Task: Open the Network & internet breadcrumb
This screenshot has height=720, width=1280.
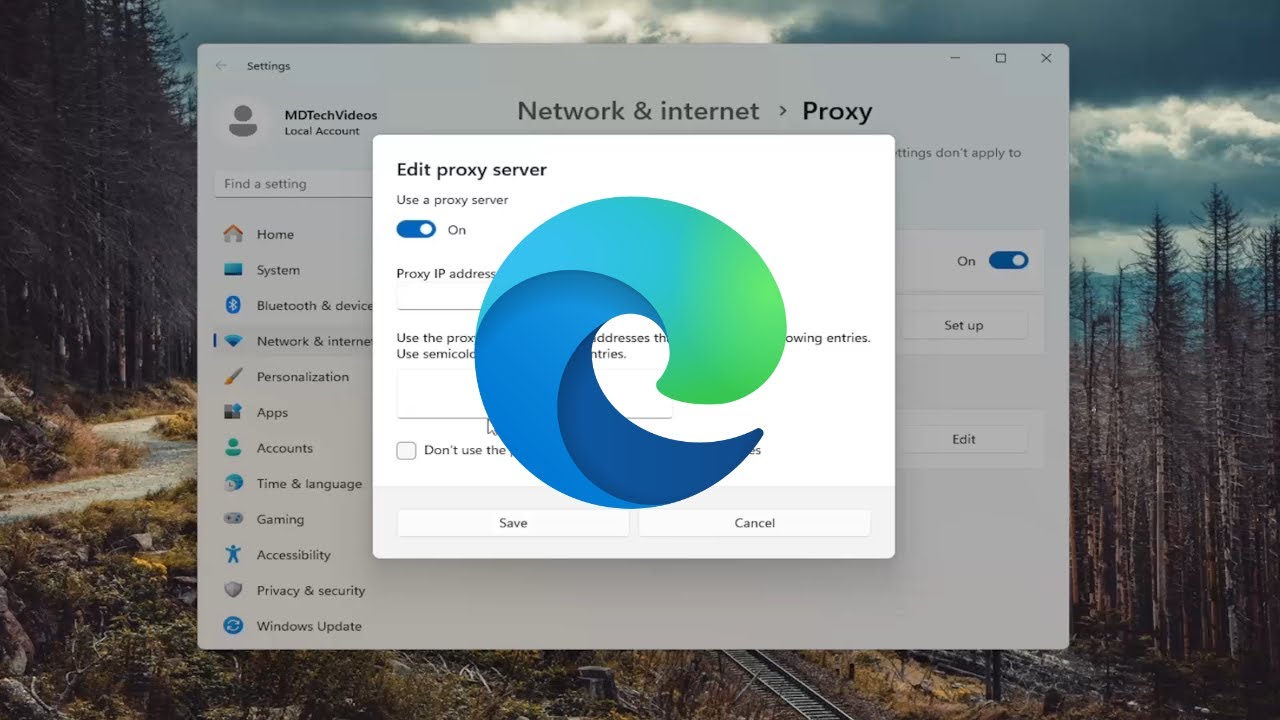Action: click(x=638, y=111)
